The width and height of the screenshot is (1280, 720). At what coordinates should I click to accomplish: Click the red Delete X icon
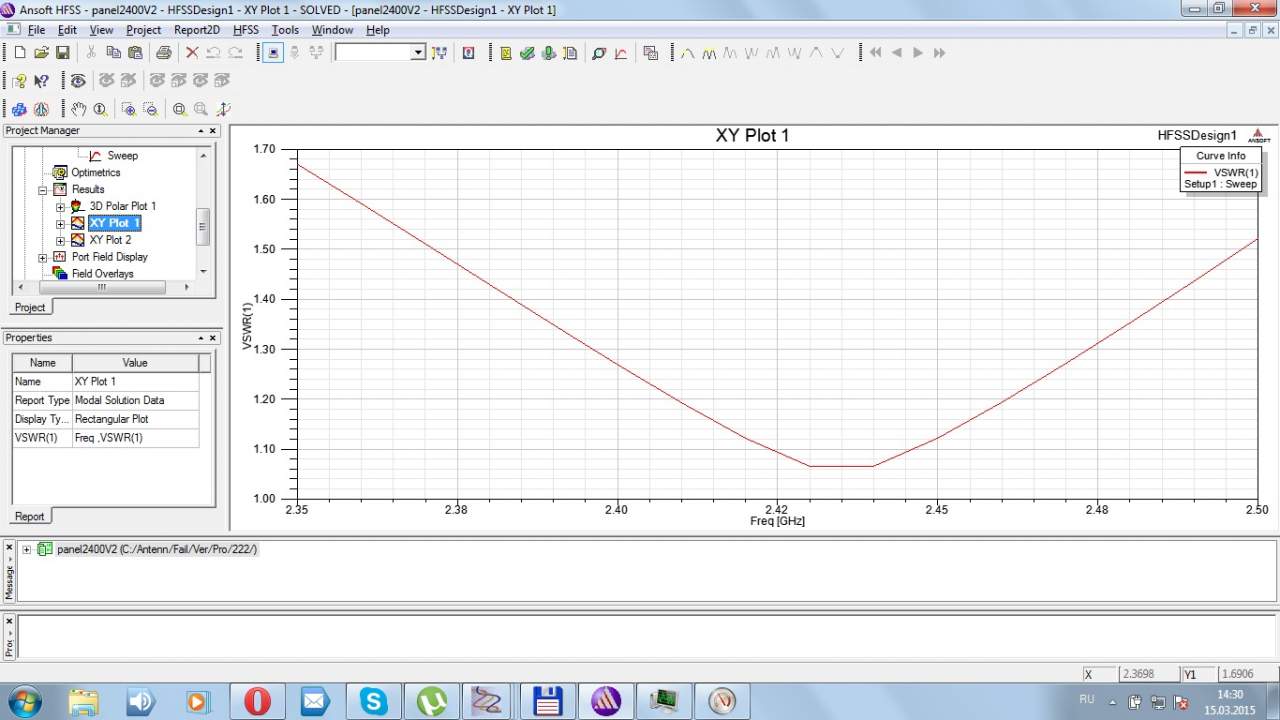click(x=192, y=53)
